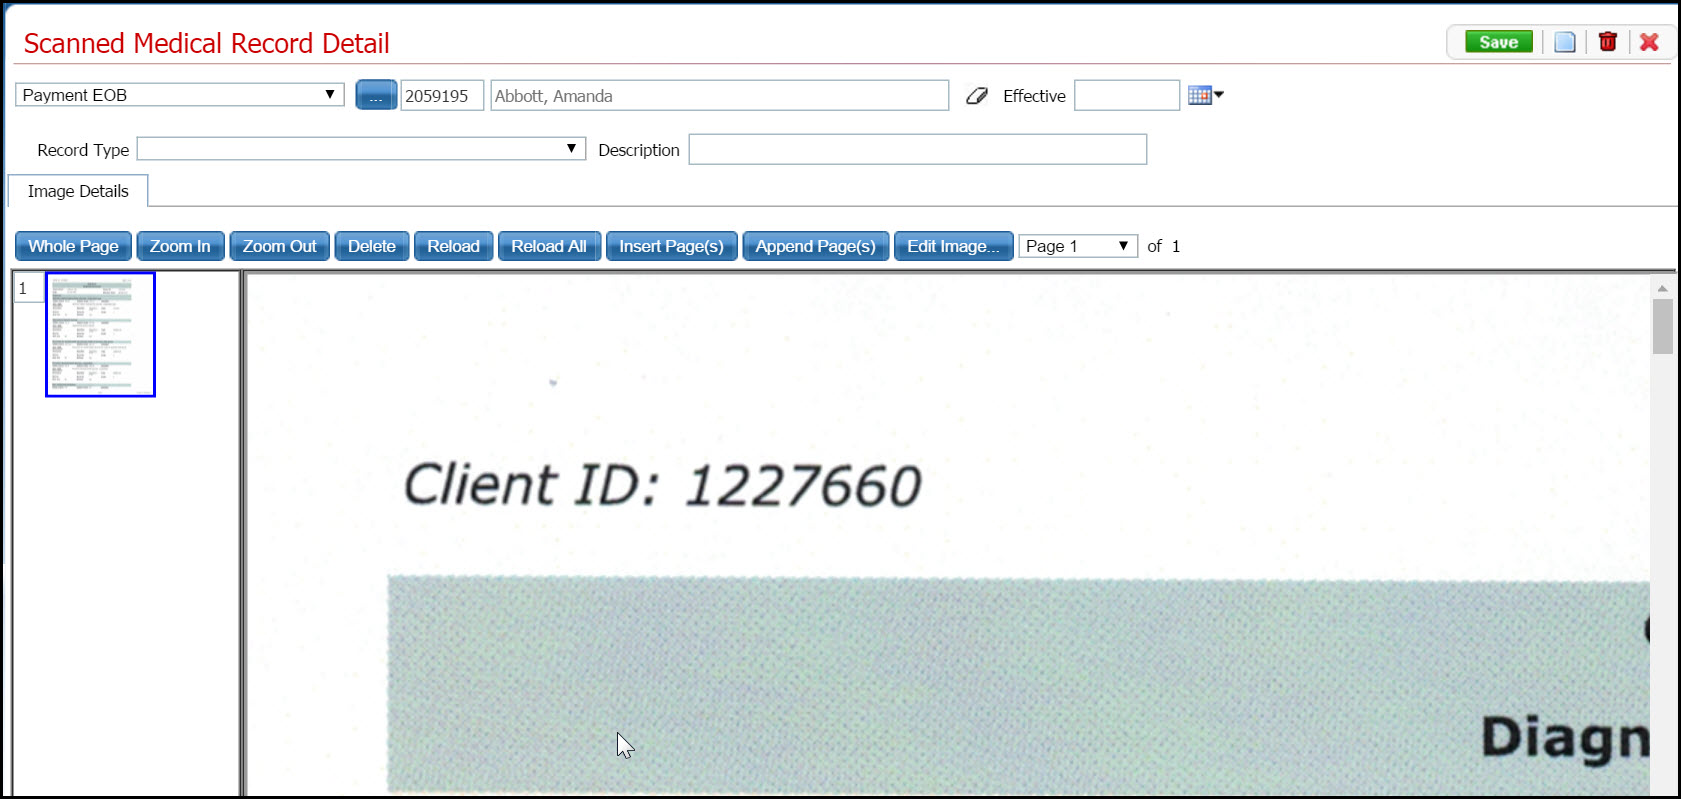1681x799 pixels.
Task: Select the page 1 thumbnail
Action: pos(100,334)
